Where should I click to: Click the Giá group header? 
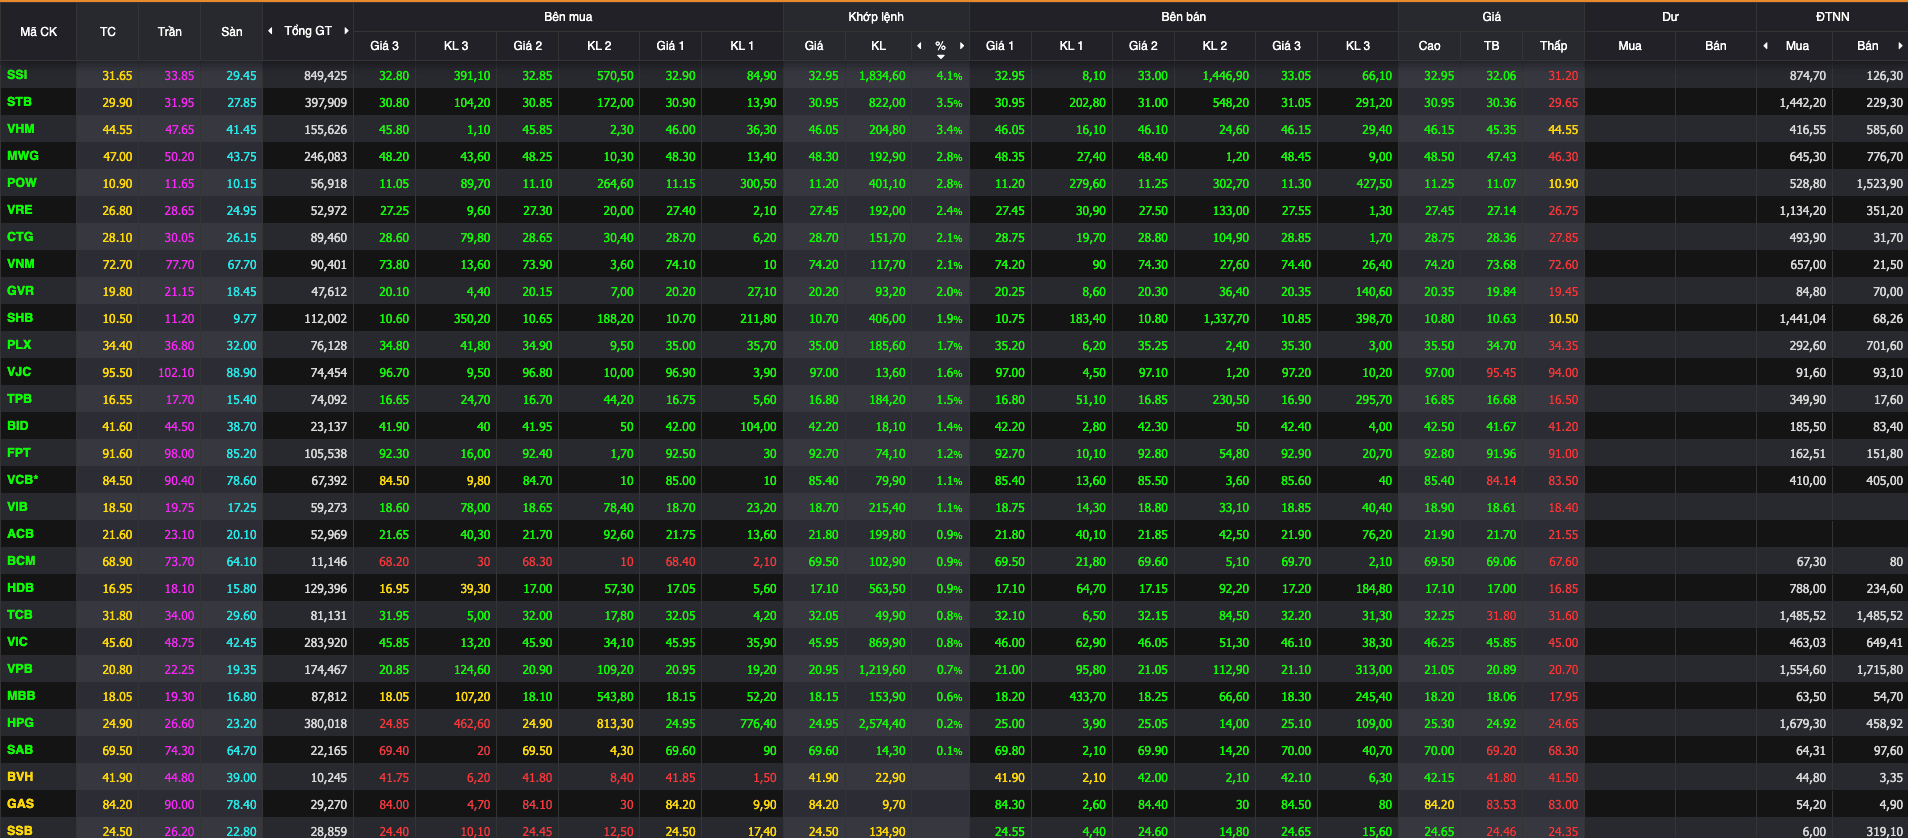tap(1491, 17)
